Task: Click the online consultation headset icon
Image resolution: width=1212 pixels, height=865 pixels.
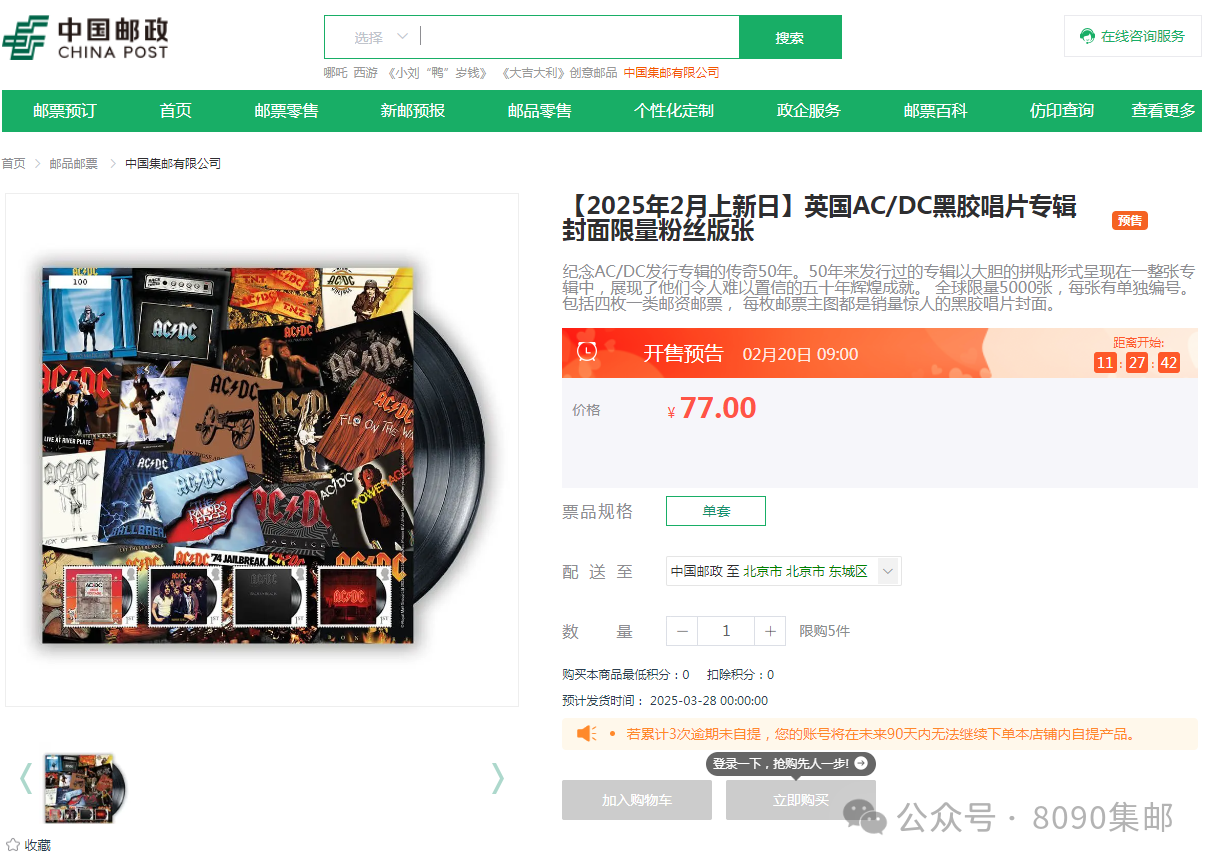Action: coord(1087,36)
